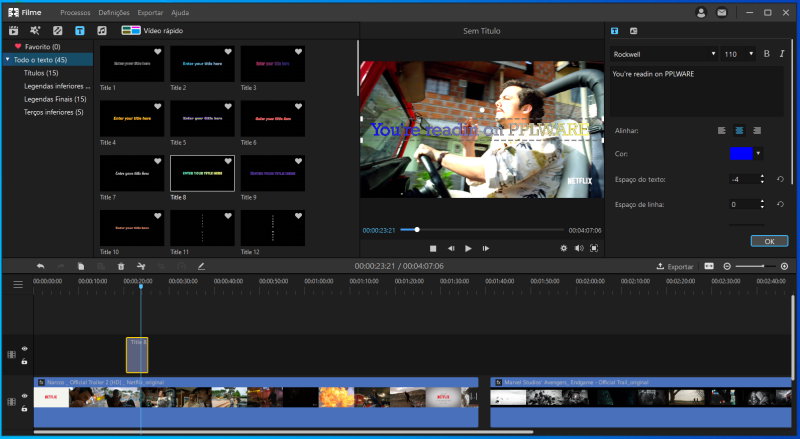Switch to the second properties tab icon
Viewport: 800px width, 439px height.
click(x=634, y=31)
